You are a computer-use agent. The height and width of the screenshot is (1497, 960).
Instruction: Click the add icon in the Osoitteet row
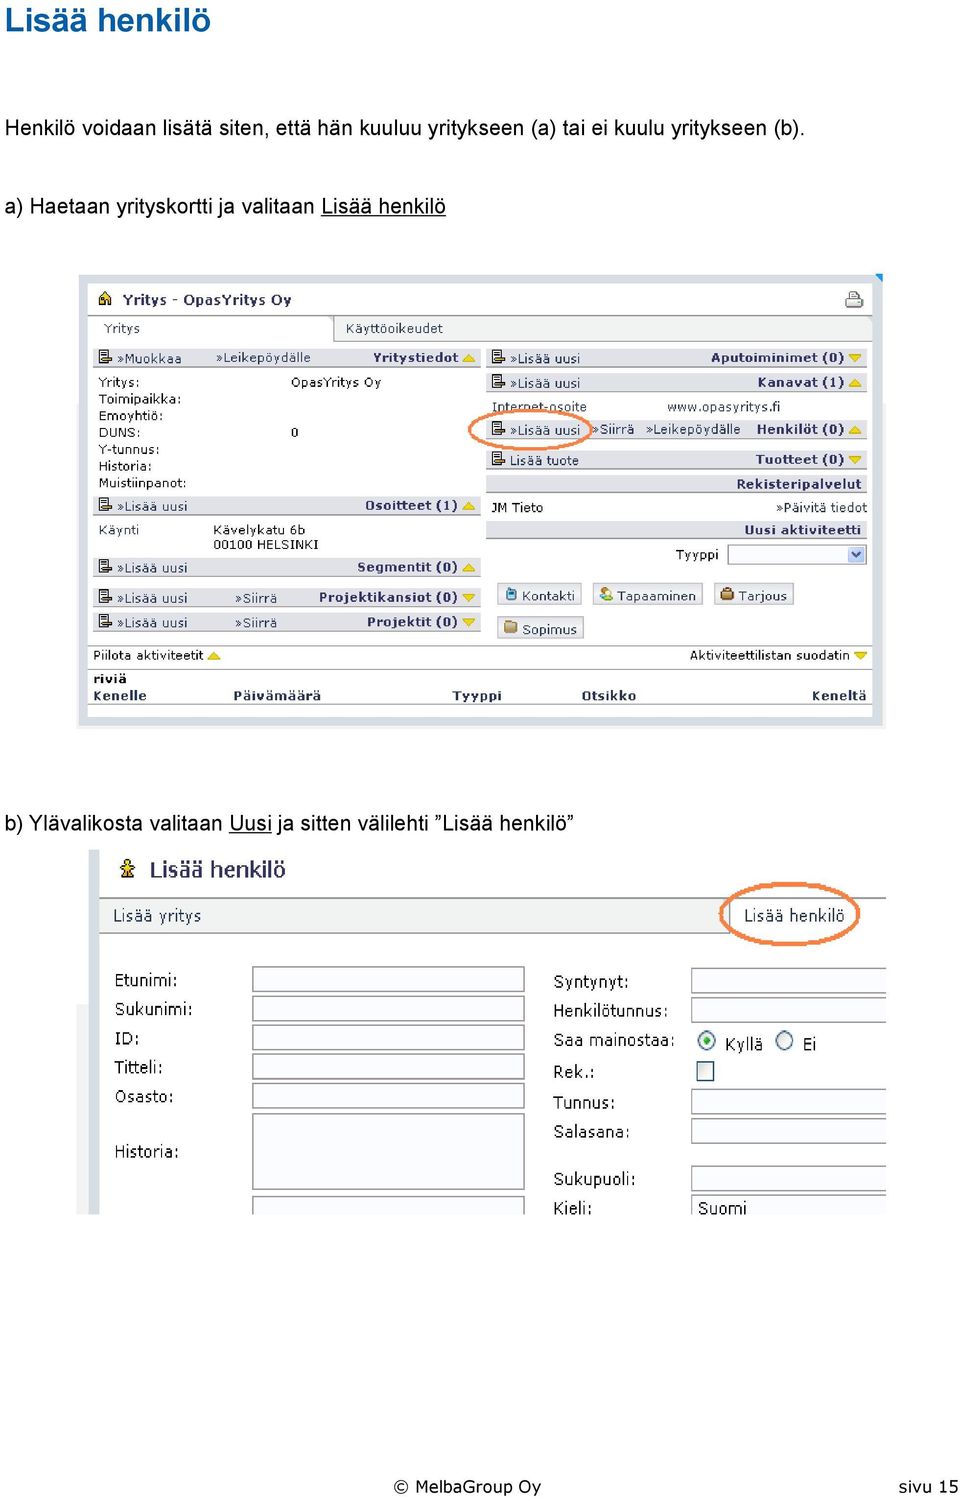(105, 505)
